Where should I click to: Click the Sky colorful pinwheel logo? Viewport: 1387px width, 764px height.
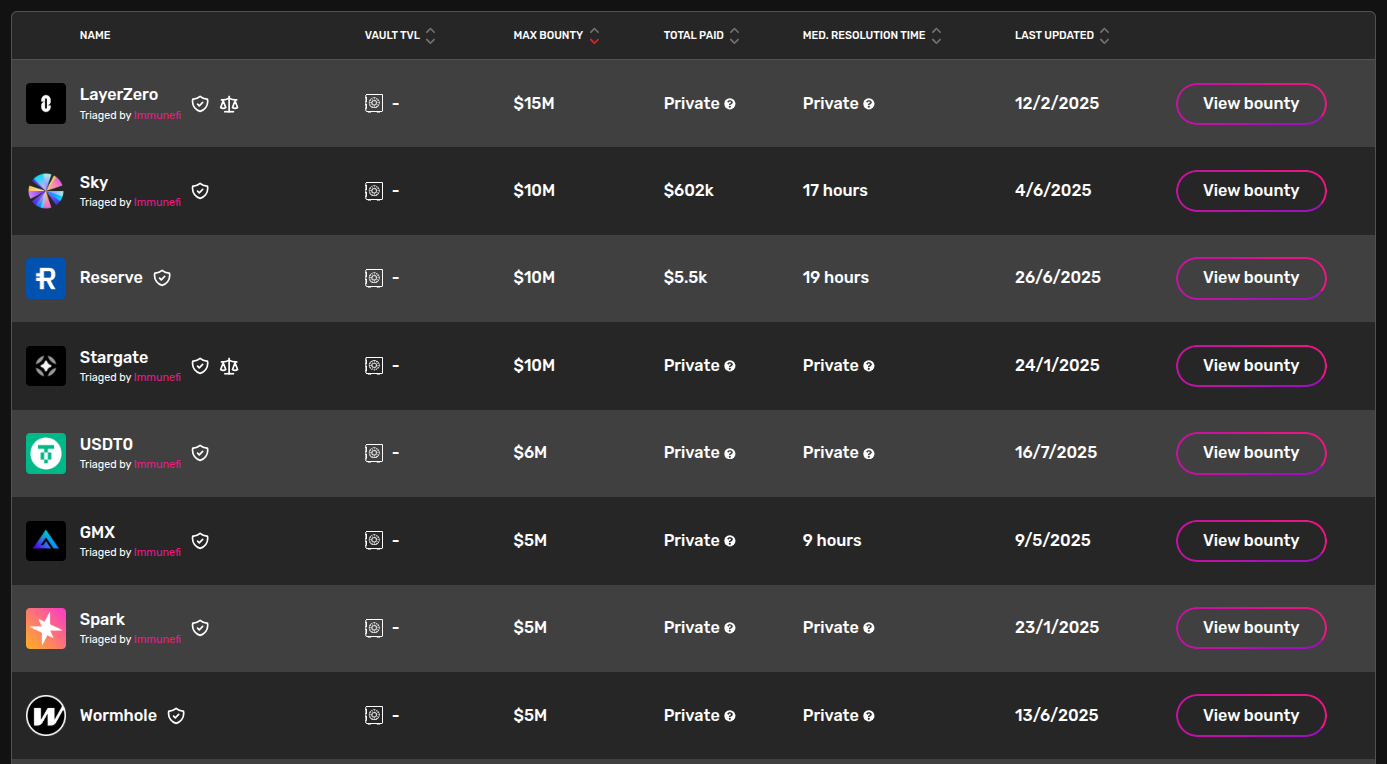coord(46,190)
